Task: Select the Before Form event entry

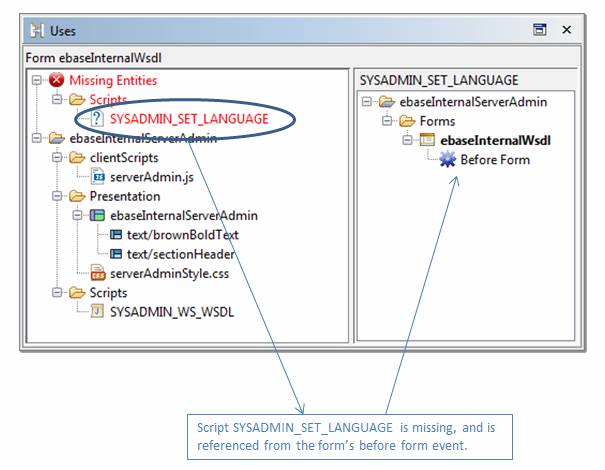Action: click(495, 159)
